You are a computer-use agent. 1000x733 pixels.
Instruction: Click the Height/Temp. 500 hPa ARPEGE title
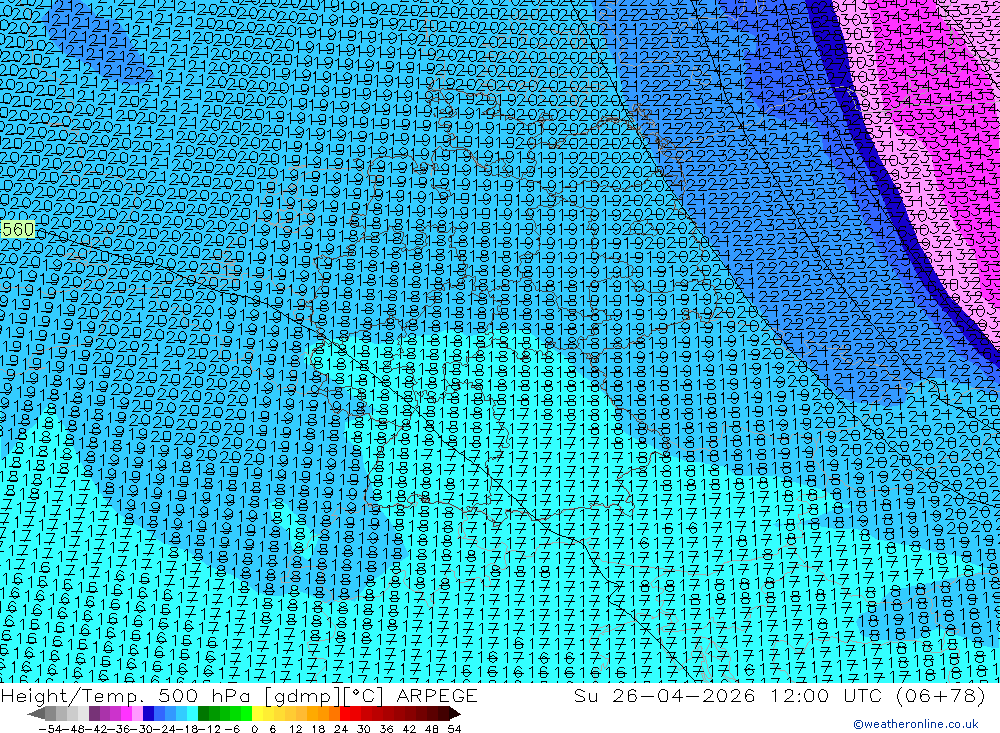coord(239,695)
